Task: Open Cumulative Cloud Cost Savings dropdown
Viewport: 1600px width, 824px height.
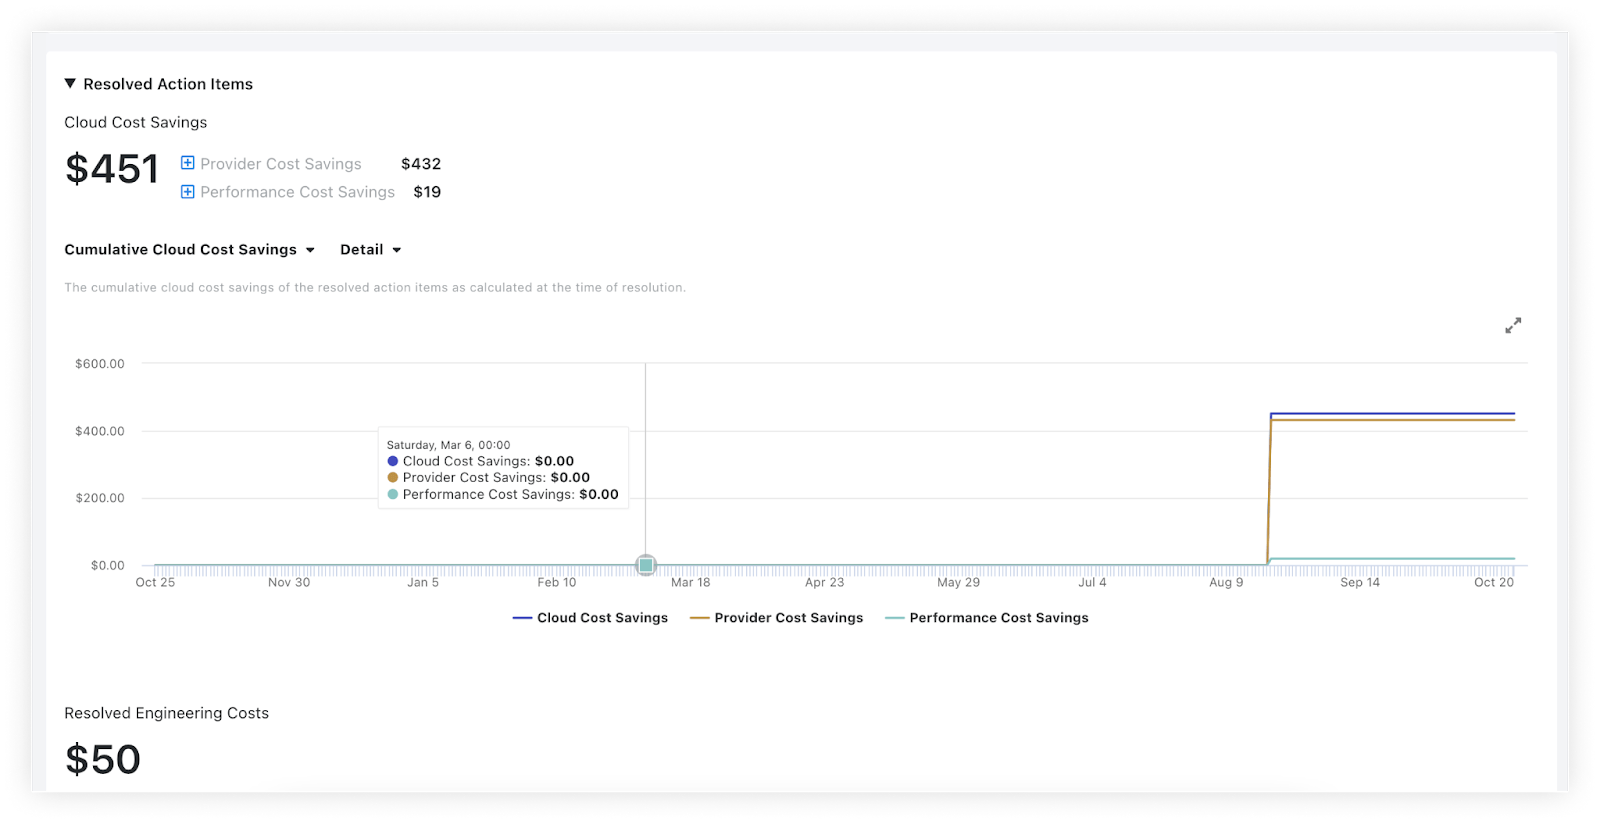Action: (189, 250)
